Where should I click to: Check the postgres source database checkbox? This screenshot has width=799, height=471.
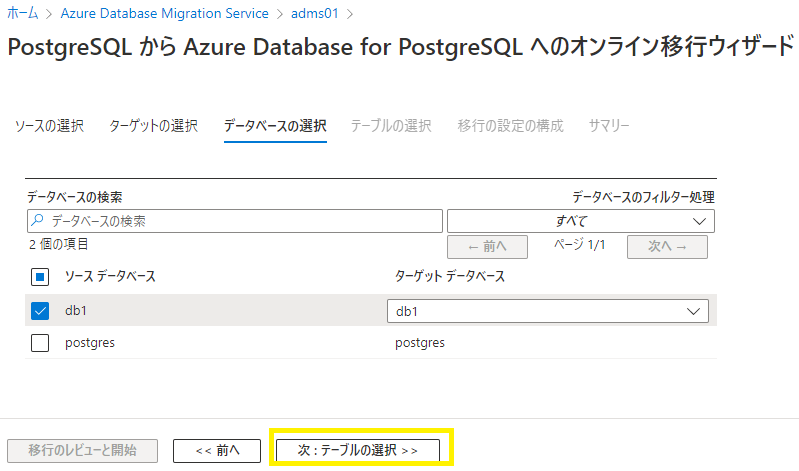pos(40,343)
